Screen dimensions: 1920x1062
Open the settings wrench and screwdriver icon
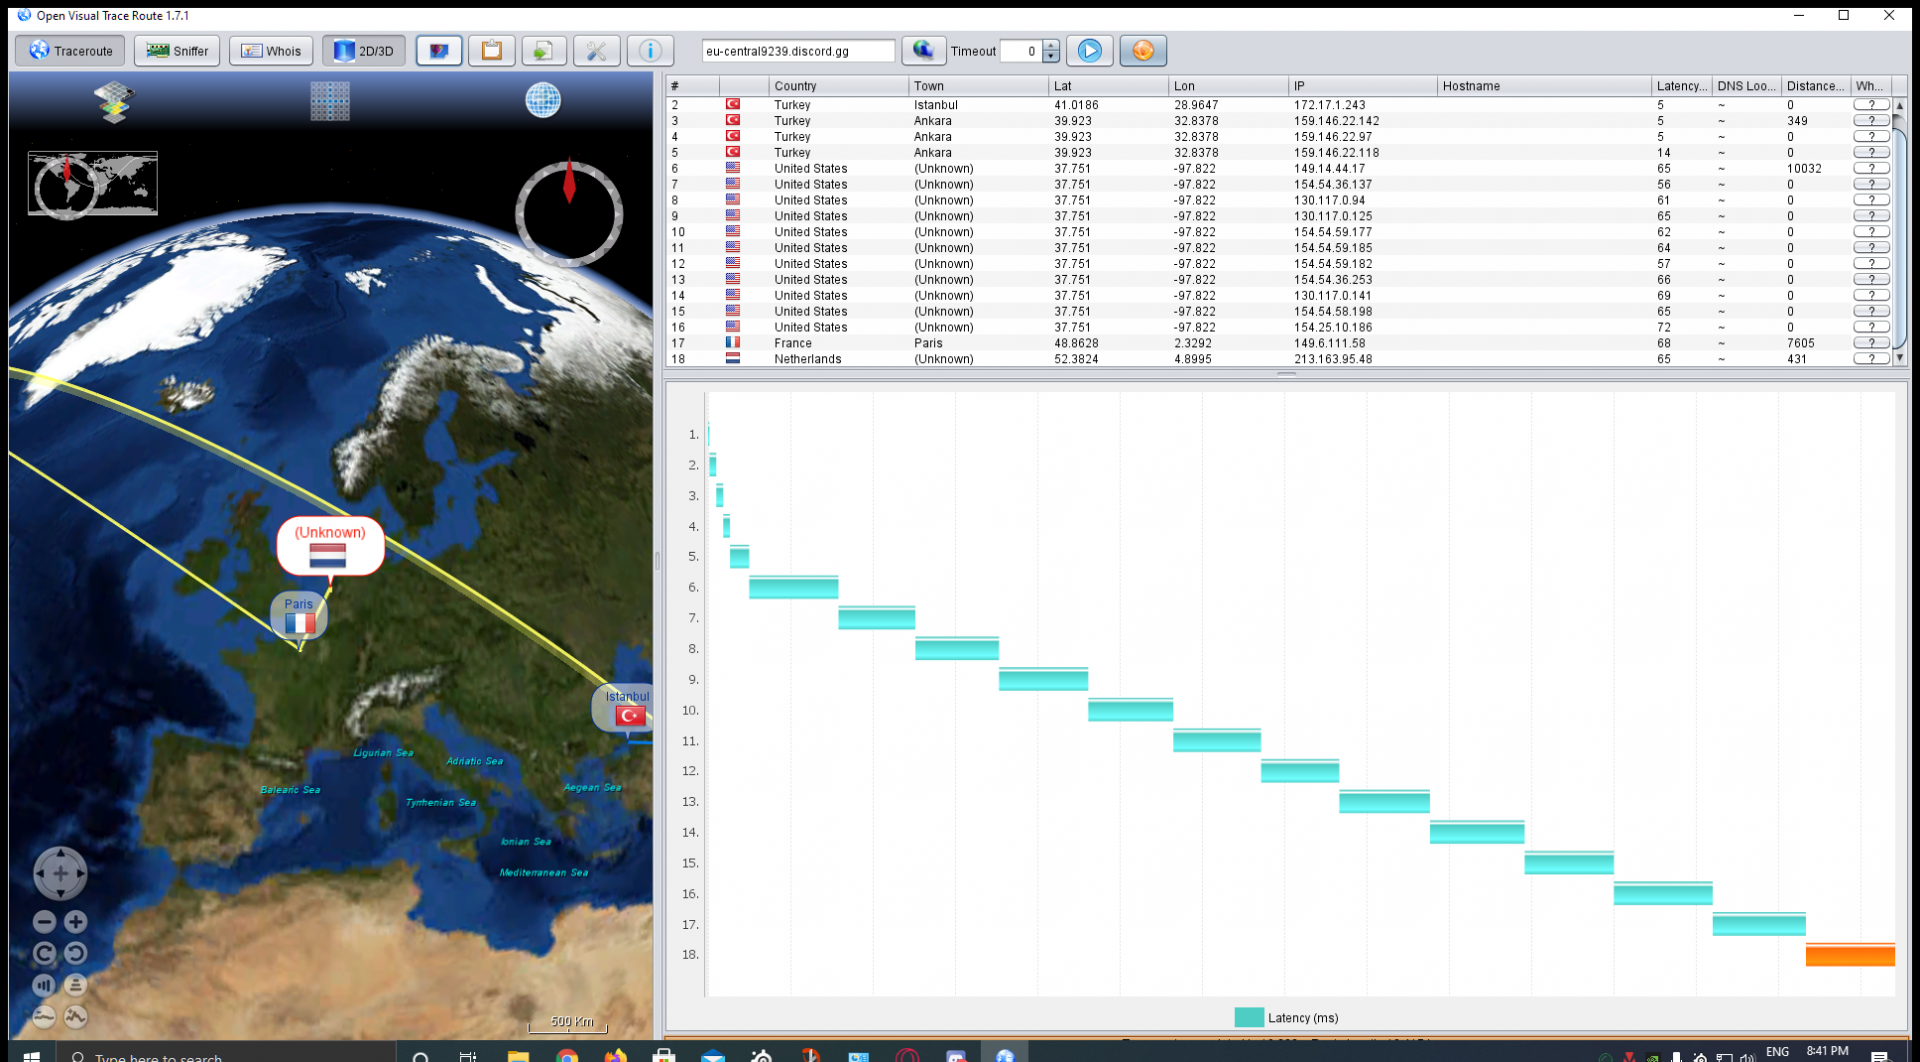coord(596,51)
